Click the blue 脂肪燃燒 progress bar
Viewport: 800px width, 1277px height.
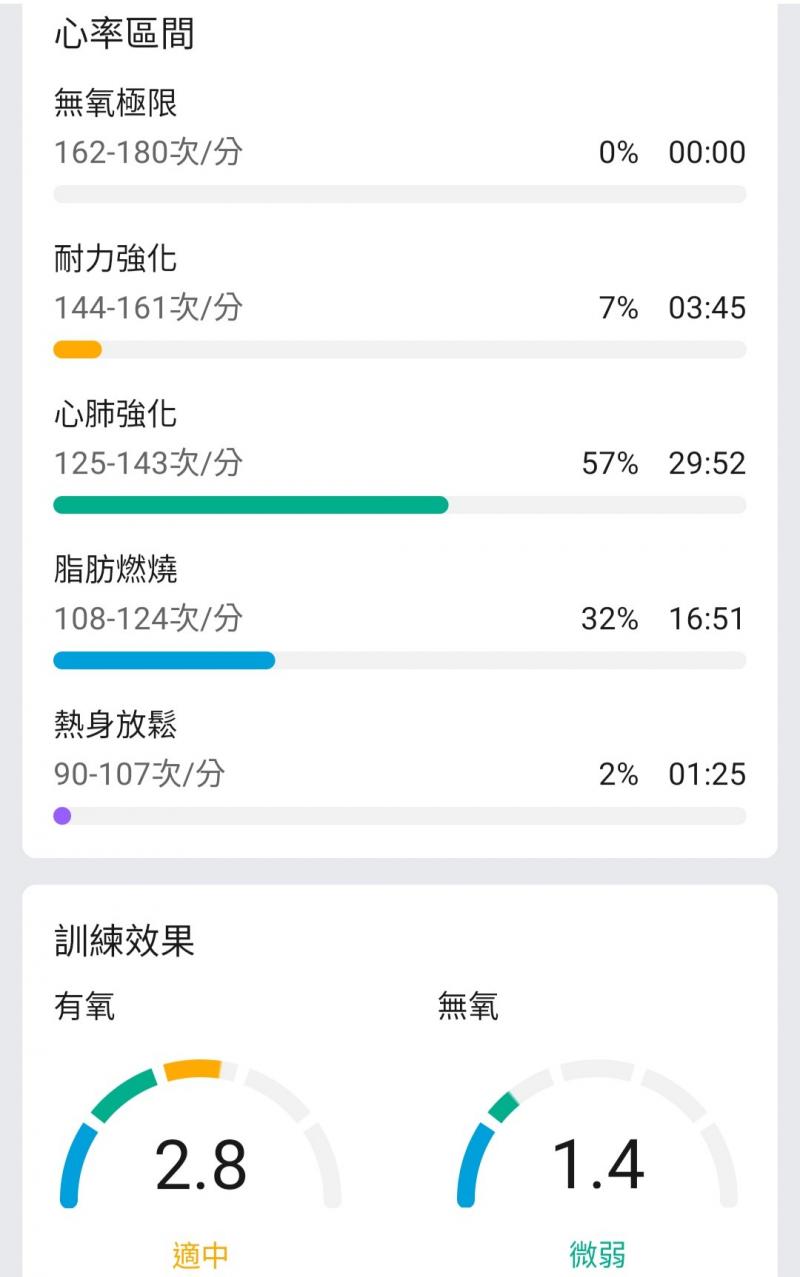point(164,660)
